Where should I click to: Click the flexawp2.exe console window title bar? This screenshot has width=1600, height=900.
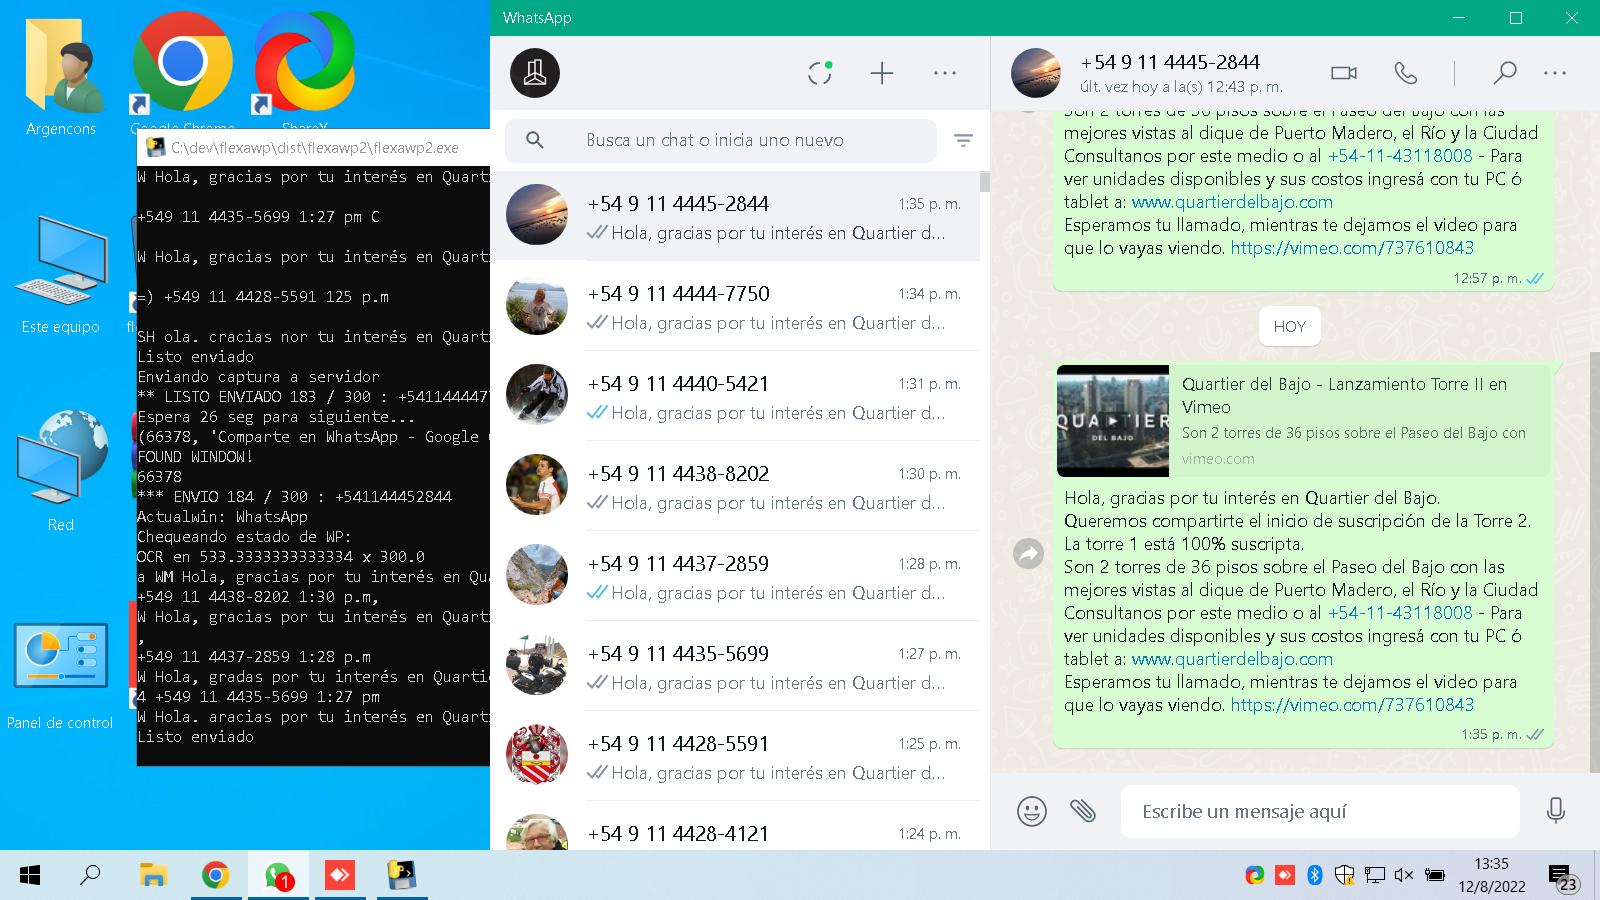314,148
